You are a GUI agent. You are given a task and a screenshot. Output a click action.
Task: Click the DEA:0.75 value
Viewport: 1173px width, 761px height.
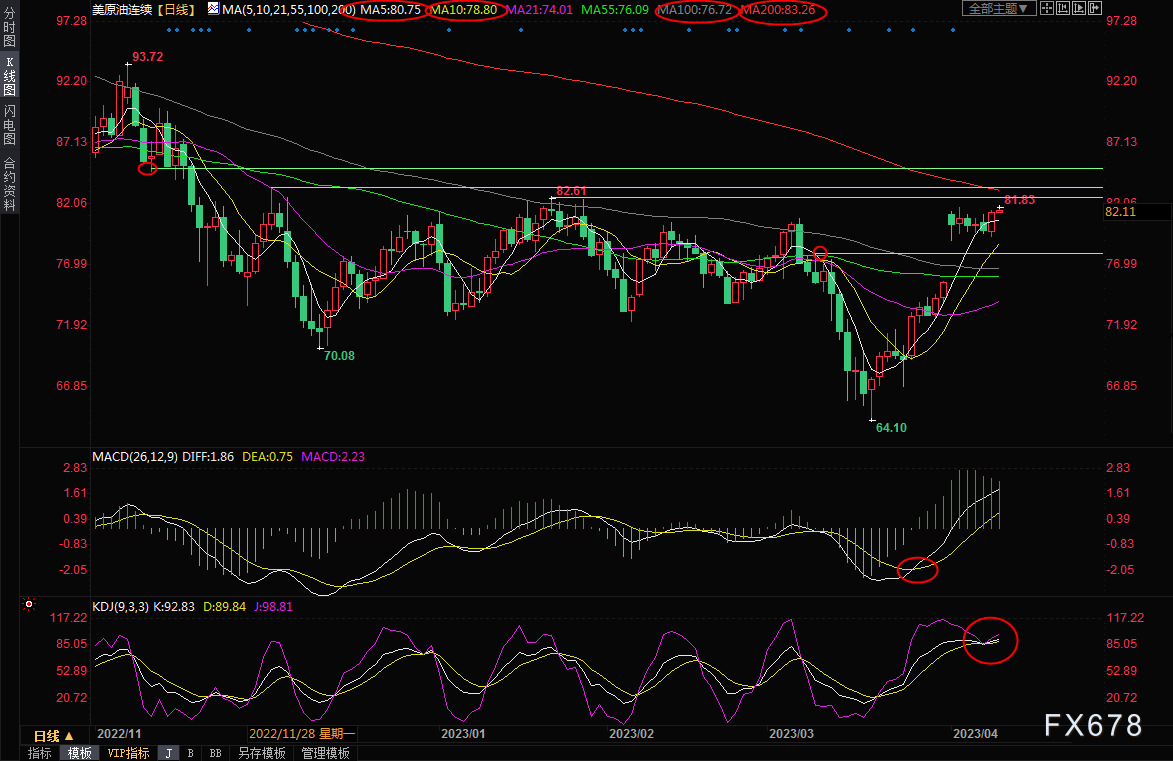(x=267, y=456)
